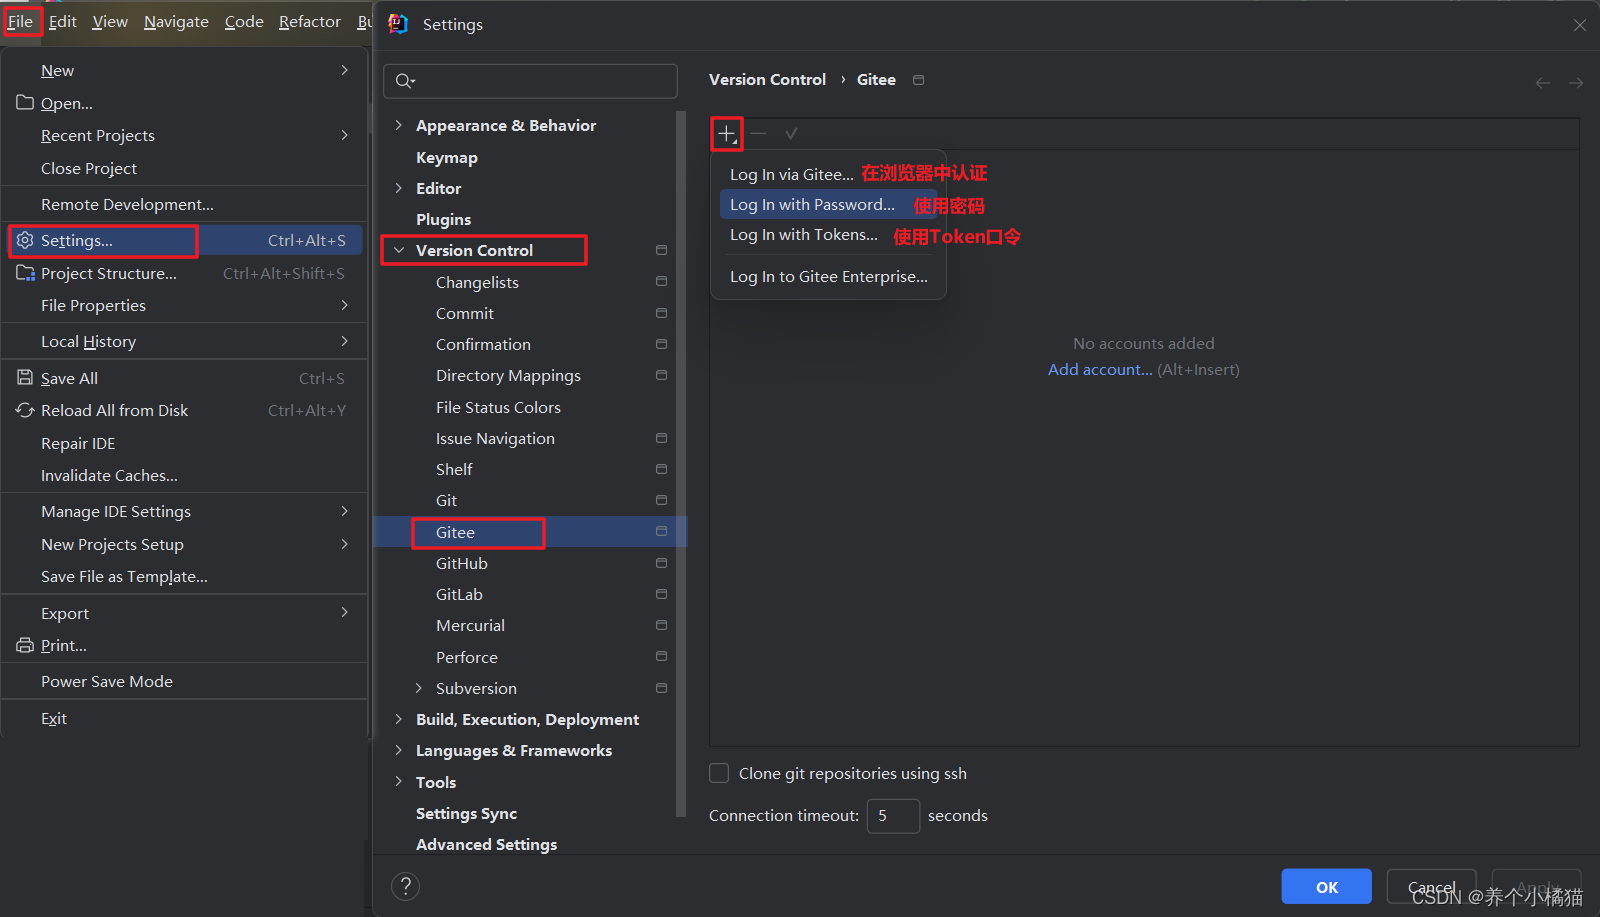Click the settings tree vertical scrollbar
Viewport: 1600px width, 917px height.
pos(681,463)
